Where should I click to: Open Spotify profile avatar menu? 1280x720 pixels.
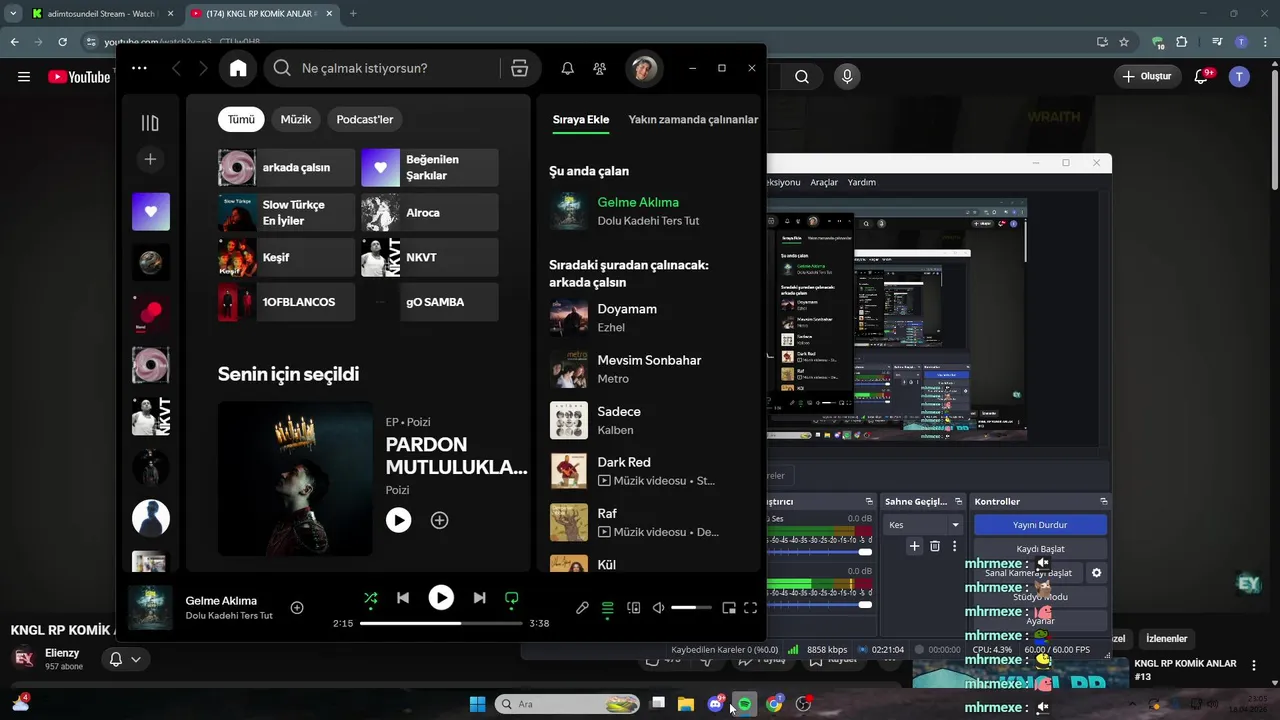tap(643, 68)
